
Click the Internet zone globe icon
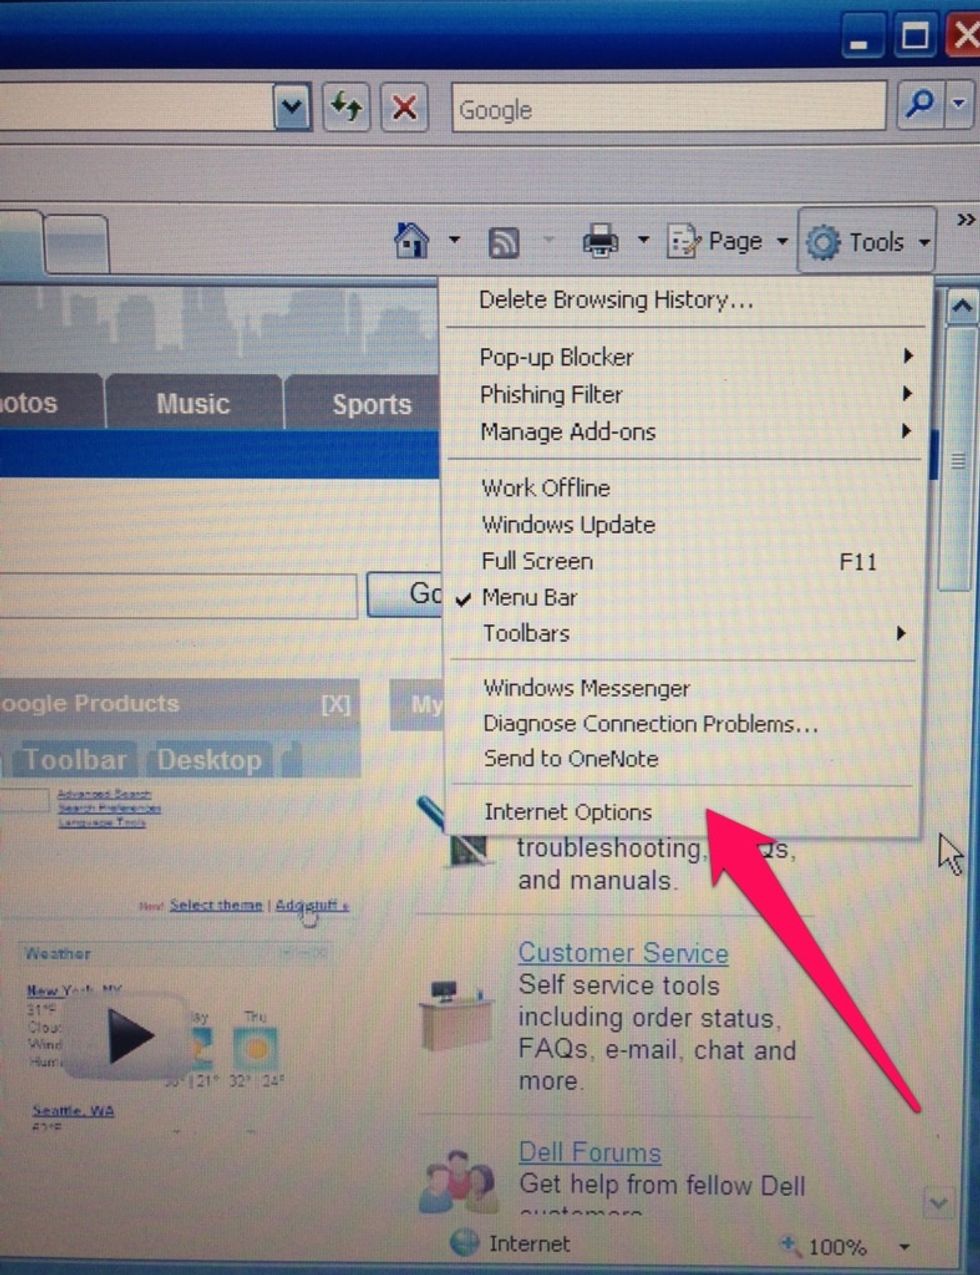coord(465,1243)
